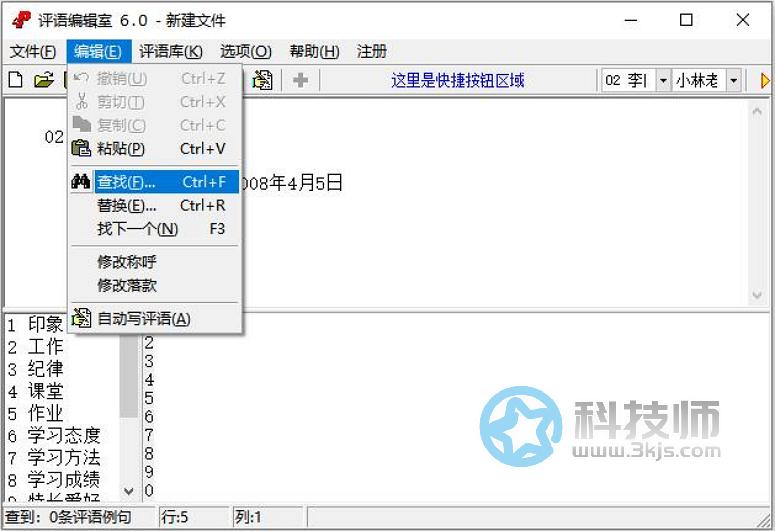This screenshot has width=775, height=531.
Task: Click the editor scroll-down arrow
Action: (x=757, y=295)
